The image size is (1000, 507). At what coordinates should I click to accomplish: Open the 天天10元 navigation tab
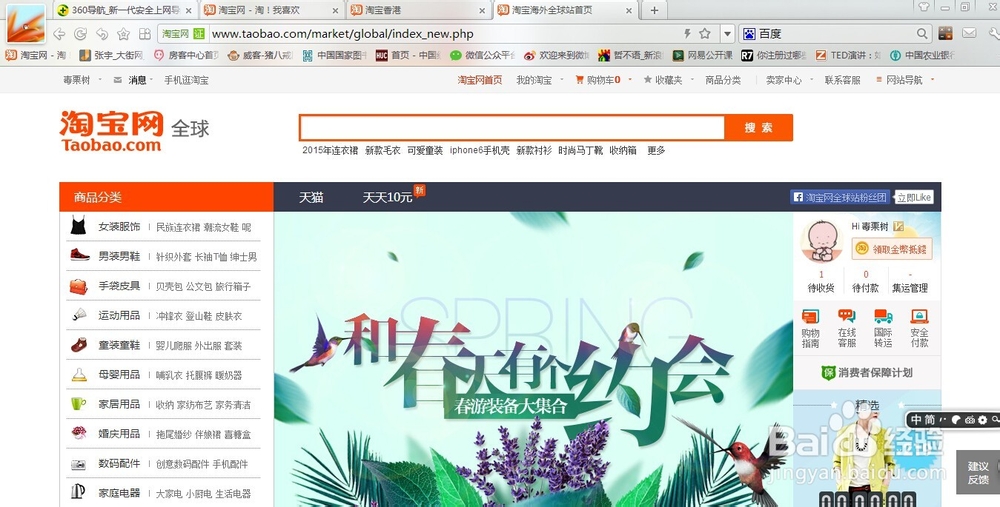(x=387, y=197)
